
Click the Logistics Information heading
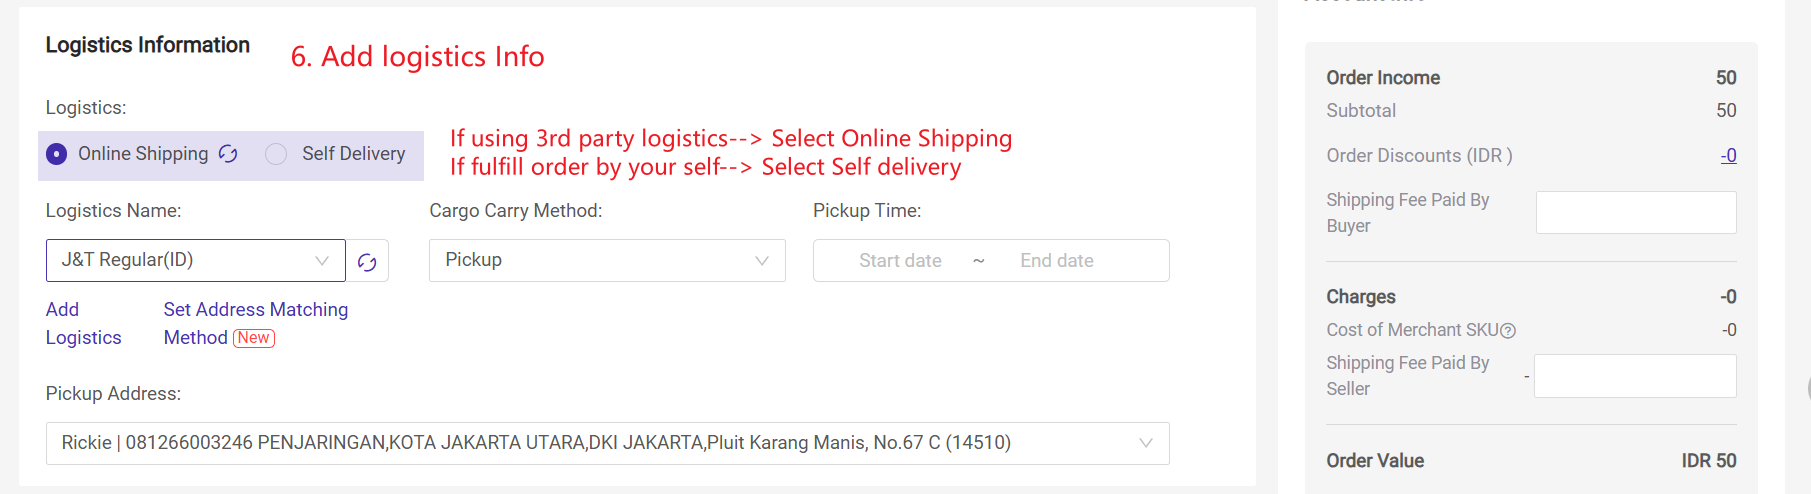148,45
